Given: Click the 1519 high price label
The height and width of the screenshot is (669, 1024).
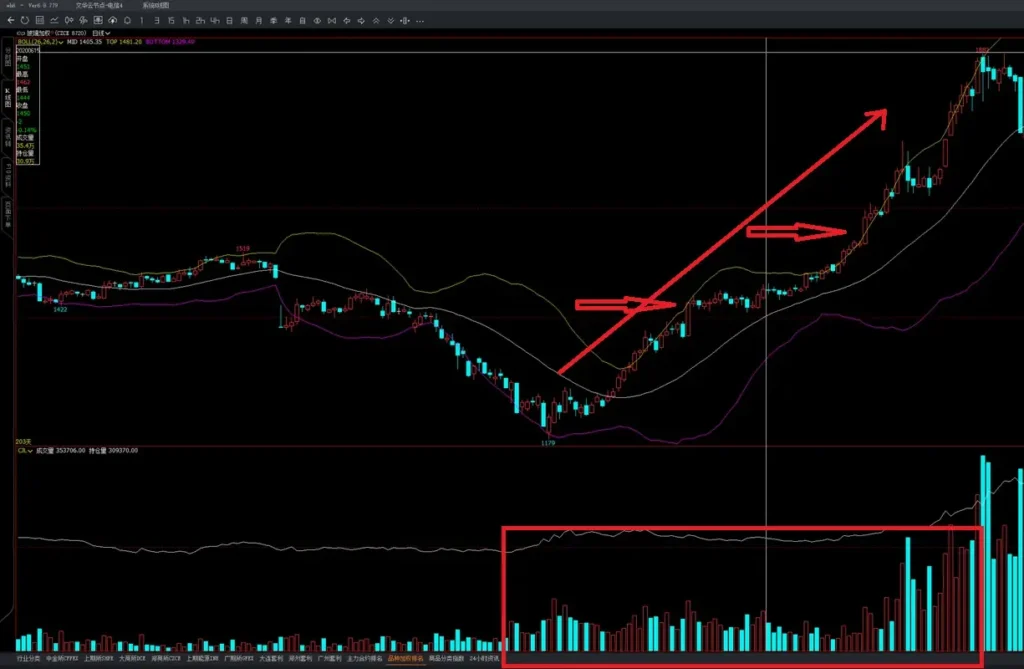Looking at the screenshot, I should (242, 249).
